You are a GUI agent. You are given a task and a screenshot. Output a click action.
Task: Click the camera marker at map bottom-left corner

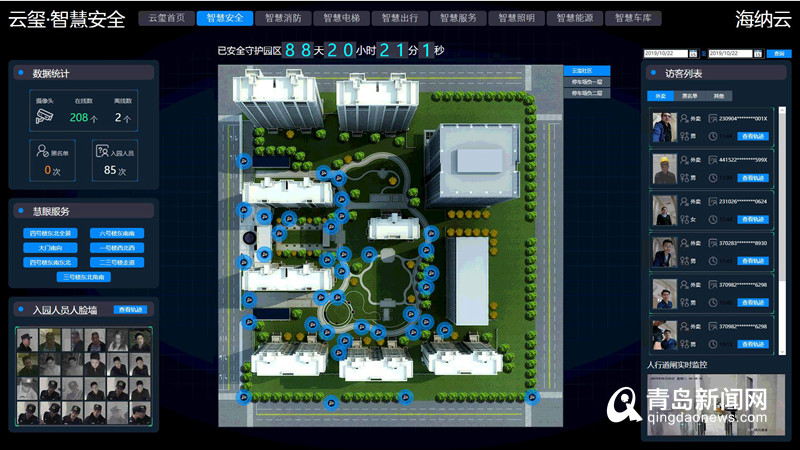pos(244,397)
